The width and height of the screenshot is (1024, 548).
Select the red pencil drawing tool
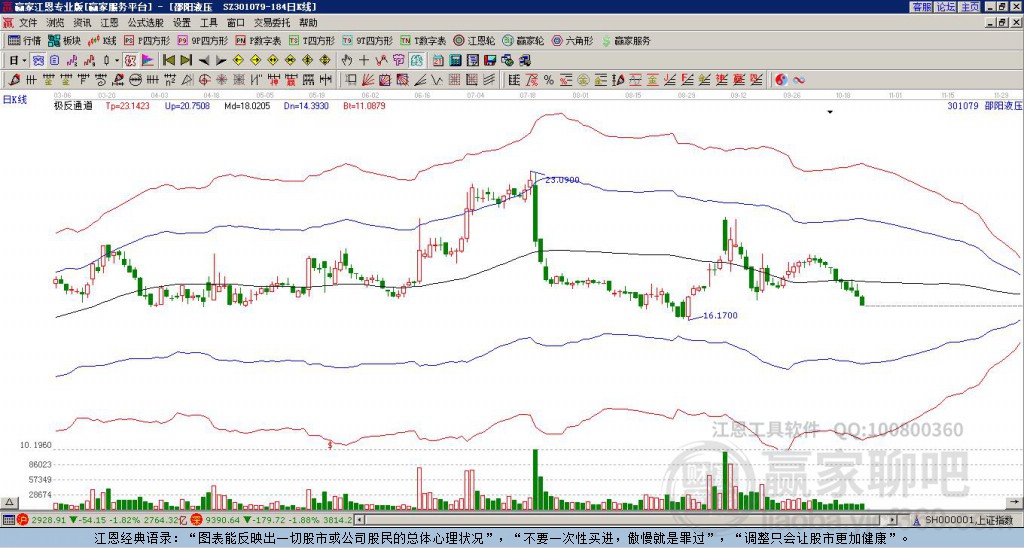coord(13,80)
